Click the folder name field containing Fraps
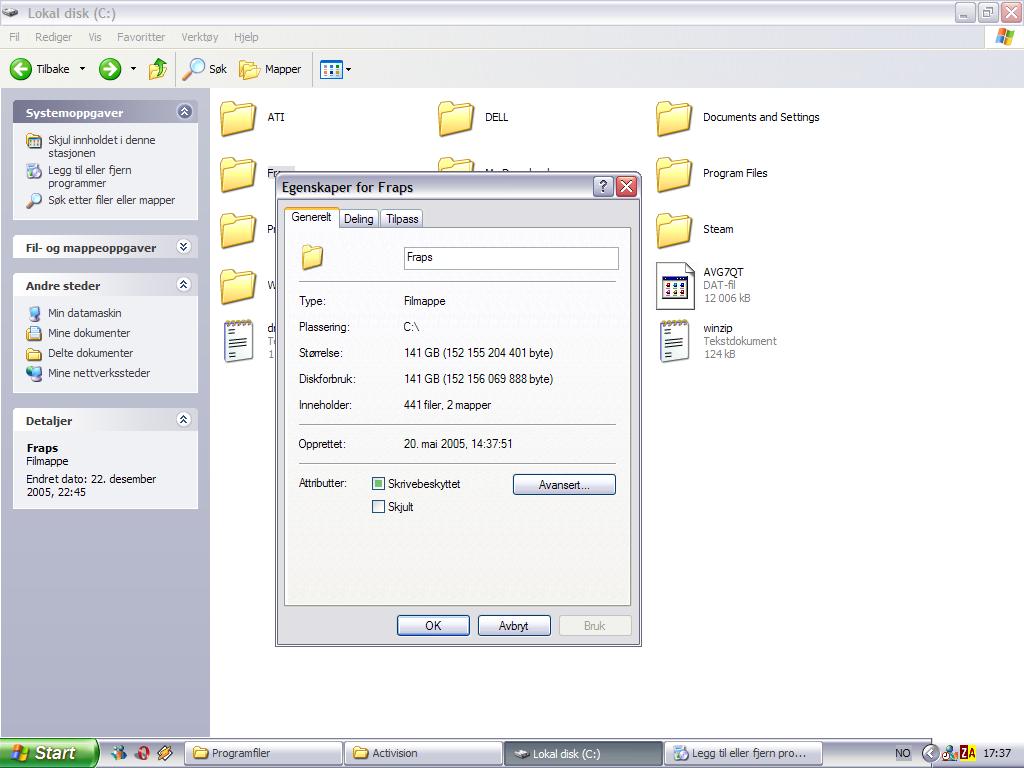The image size is (1024, 768). (x=511, y=258)
